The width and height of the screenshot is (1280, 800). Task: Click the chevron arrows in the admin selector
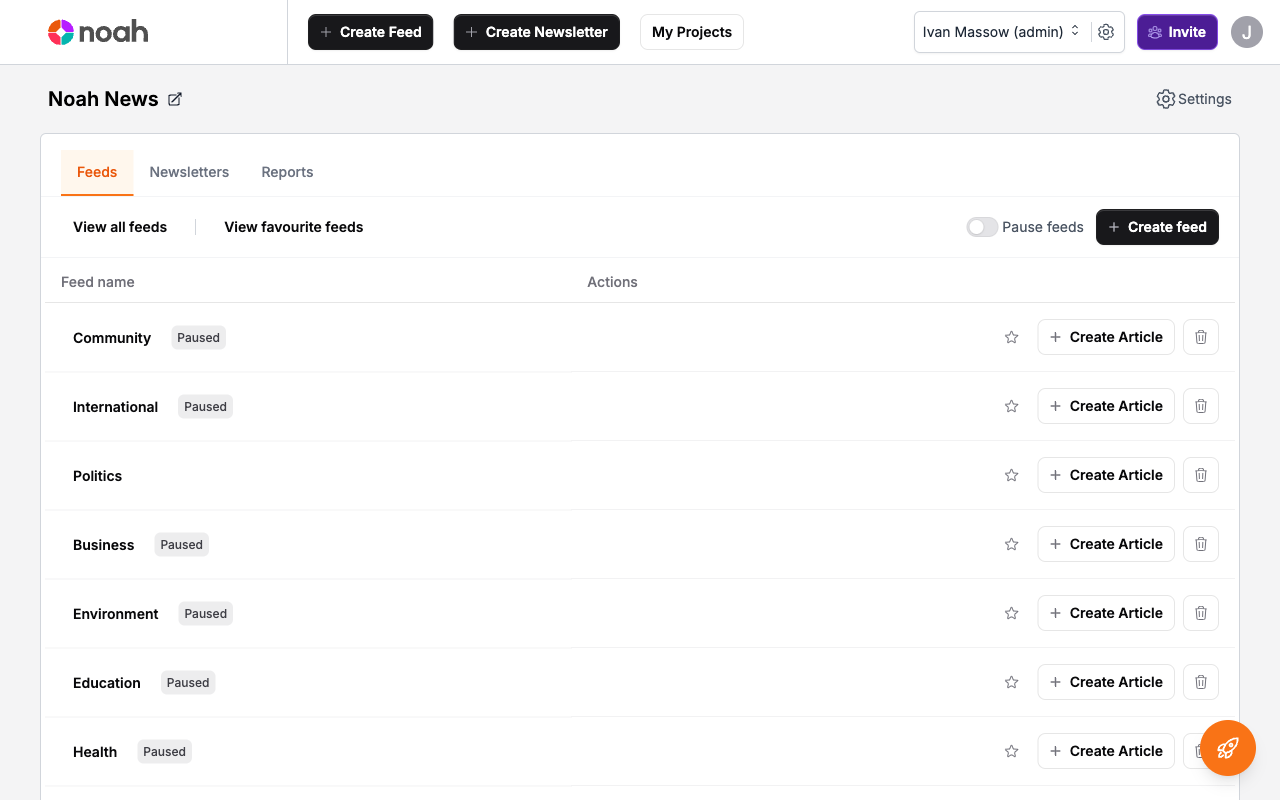tap(1075, 31)
